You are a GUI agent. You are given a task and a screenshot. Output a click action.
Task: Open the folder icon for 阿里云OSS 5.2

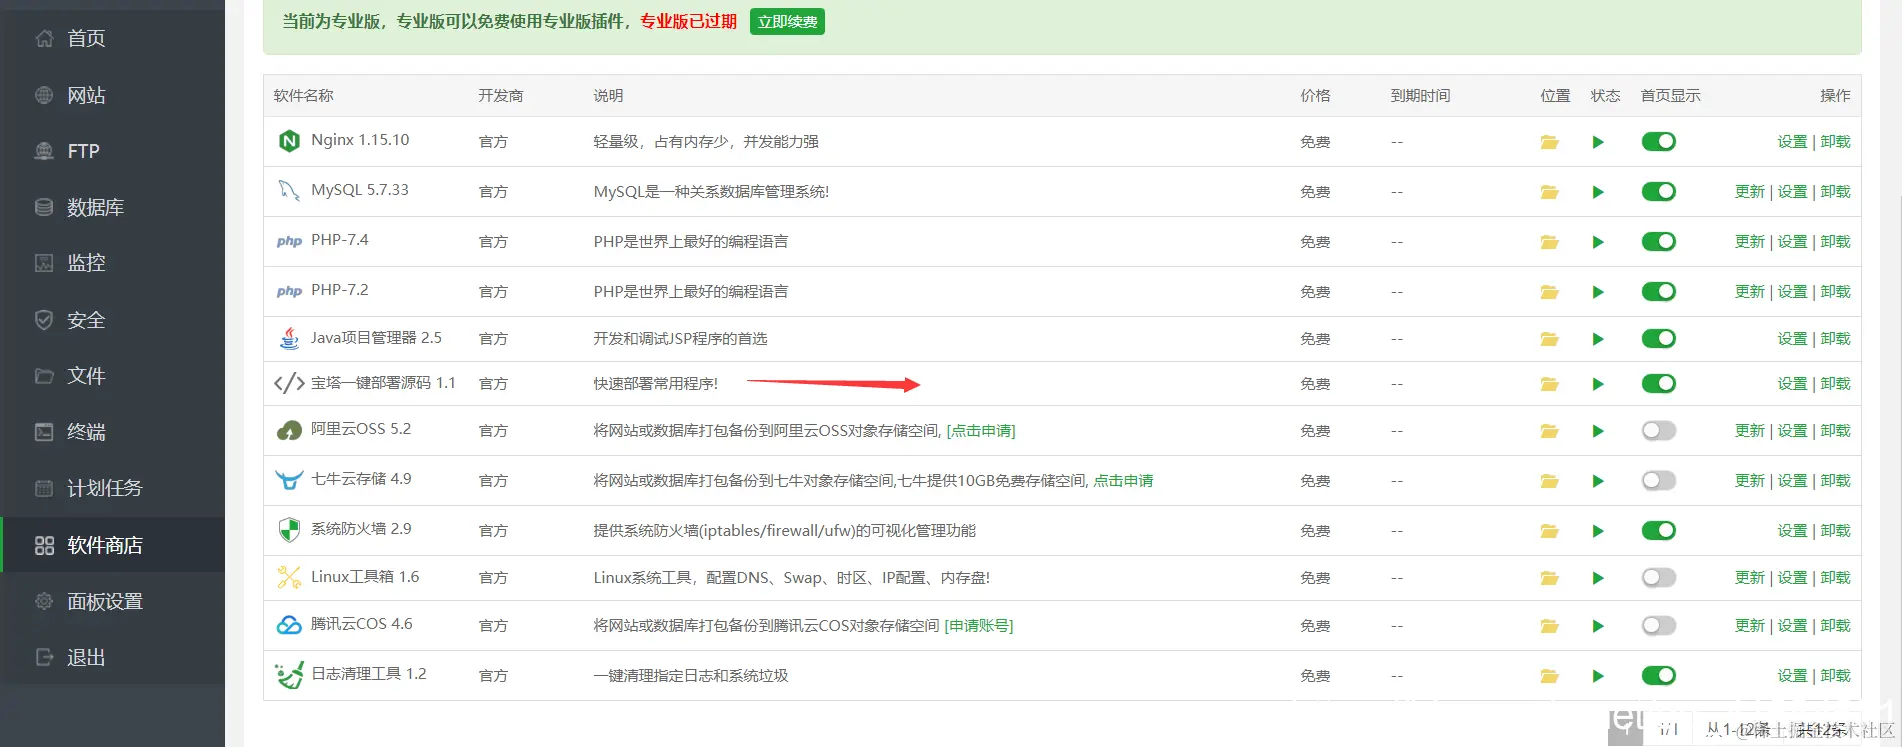[x=1549, y=431]
